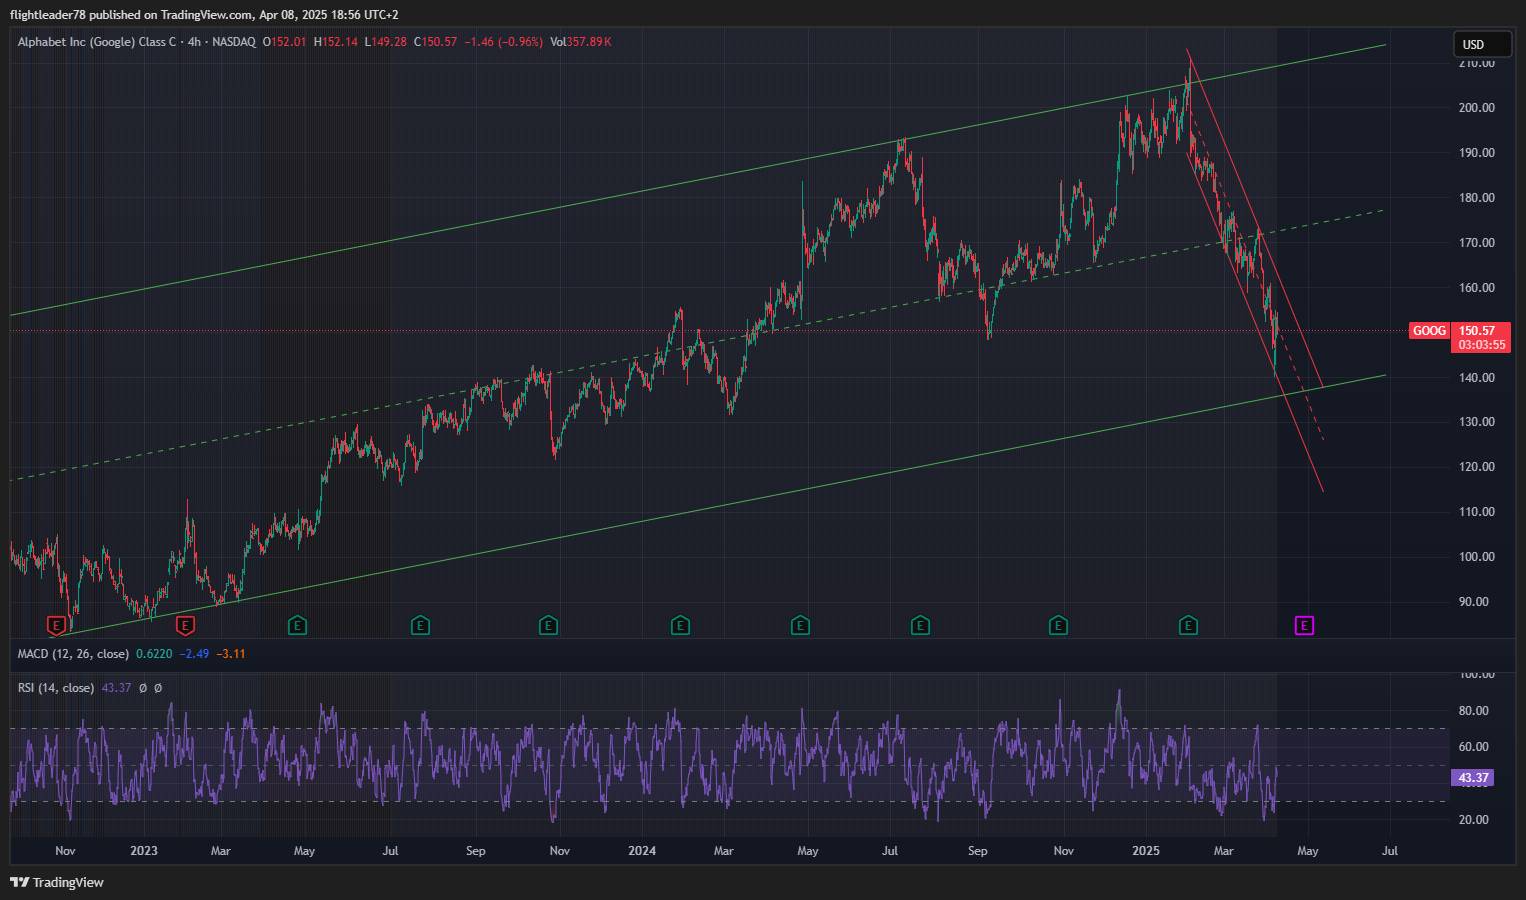Open the green earnings marker near Nov 2024
Image resolution: width=1526 pixels, height=900 pixels.
click(1058, 626)
